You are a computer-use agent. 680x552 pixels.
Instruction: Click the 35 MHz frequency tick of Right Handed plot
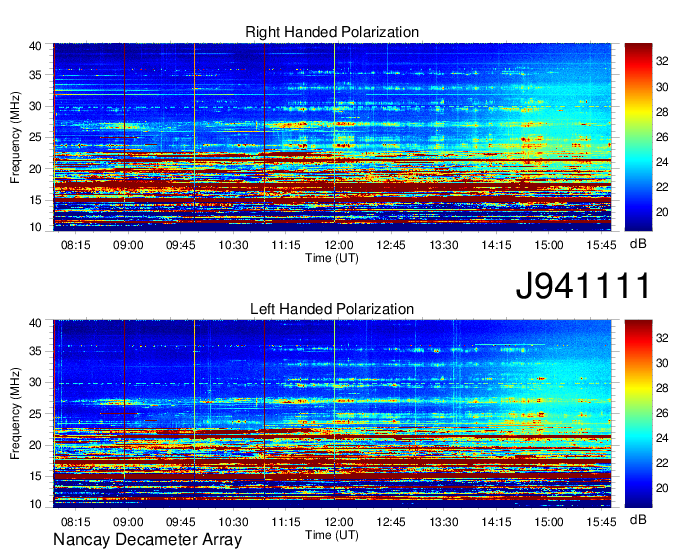coord(35,75)
